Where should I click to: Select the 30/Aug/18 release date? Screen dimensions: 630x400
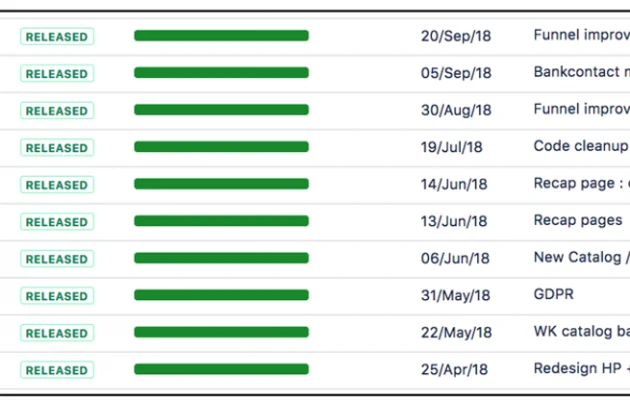pos(456,110)
